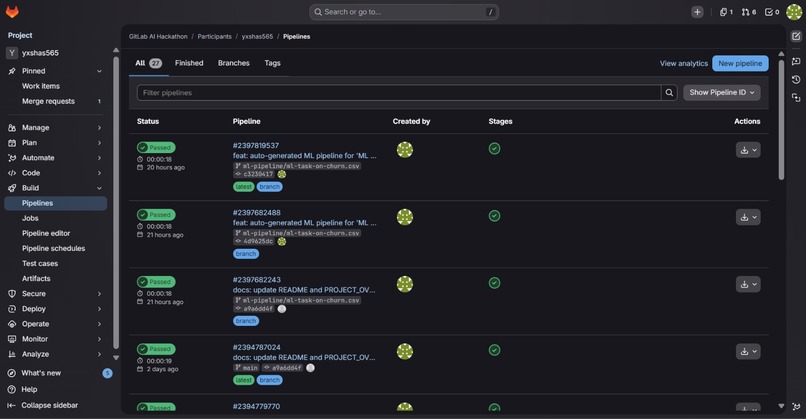Open the chat icon in right side panel
Screen dimensions: 806x419
pyautogui.click(x=796, y=61)
